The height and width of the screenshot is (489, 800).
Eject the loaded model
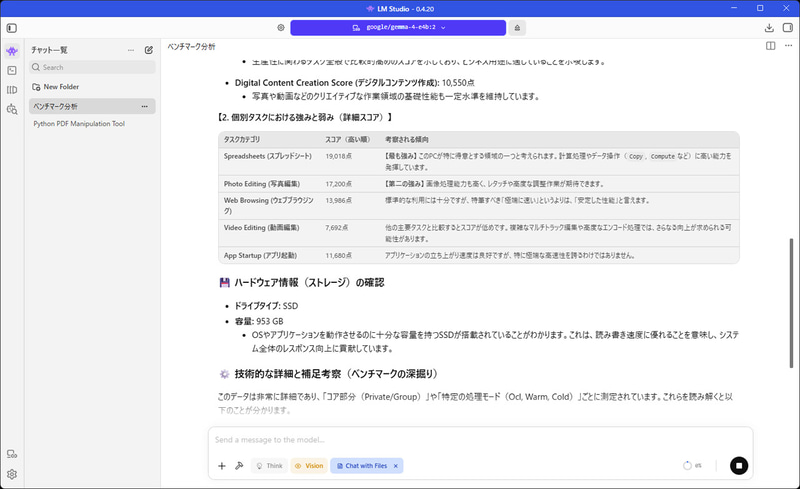pos(517,28)
